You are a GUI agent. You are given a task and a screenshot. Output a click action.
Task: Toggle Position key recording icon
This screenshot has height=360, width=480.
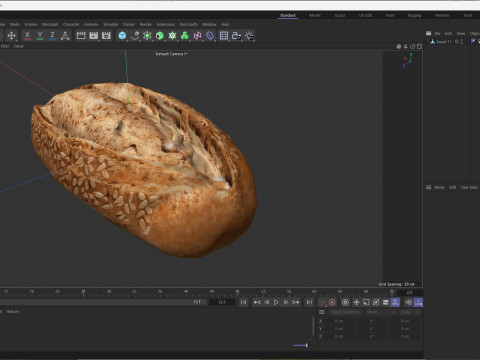pyautogui.click(x=356, y=302)
